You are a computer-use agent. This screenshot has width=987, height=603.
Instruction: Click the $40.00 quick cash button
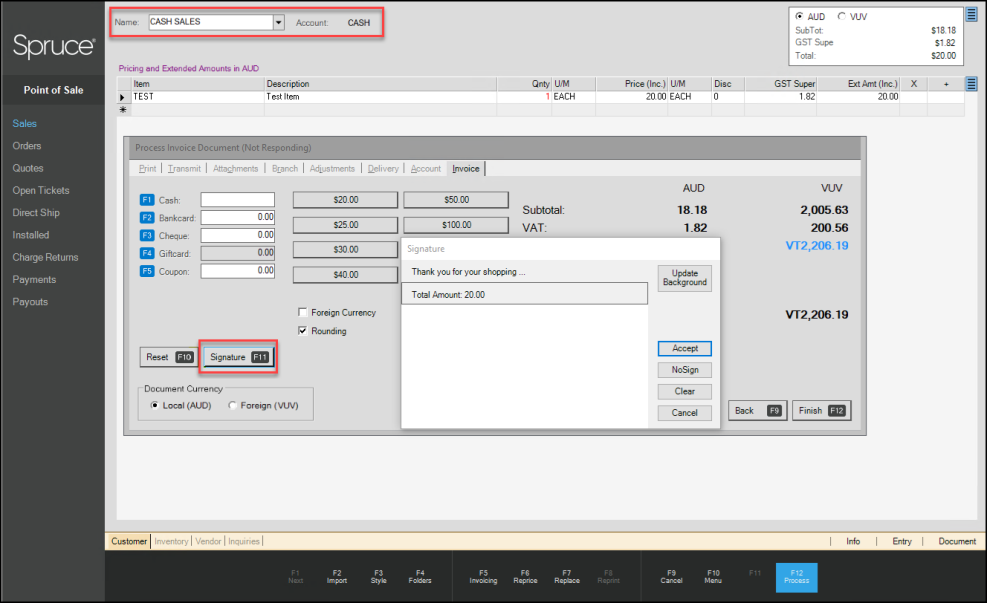point(346,274)
